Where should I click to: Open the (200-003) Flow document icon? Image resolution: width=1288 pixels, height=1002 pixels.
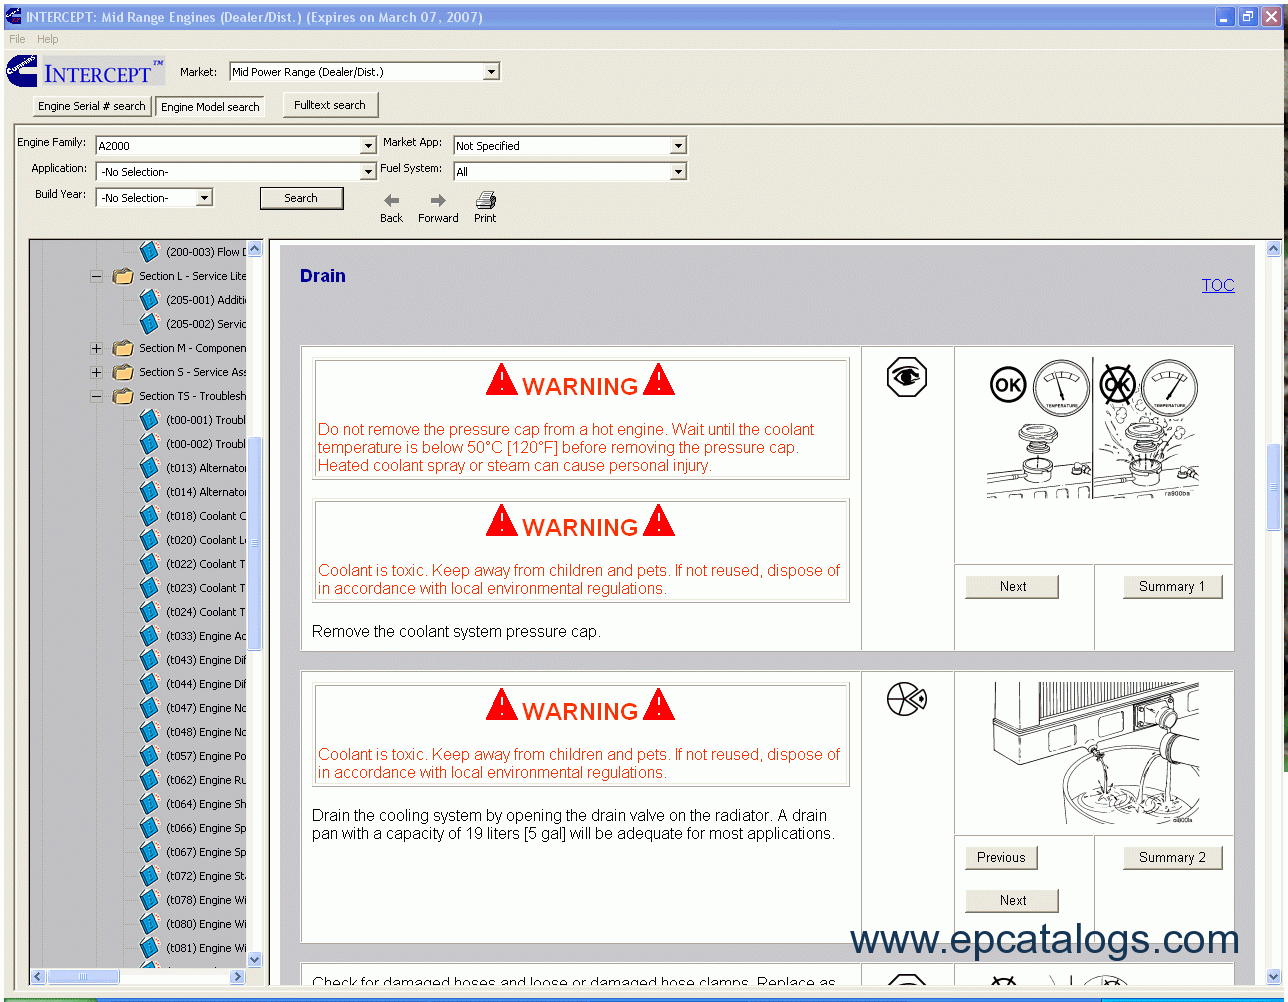pos(149,252)
